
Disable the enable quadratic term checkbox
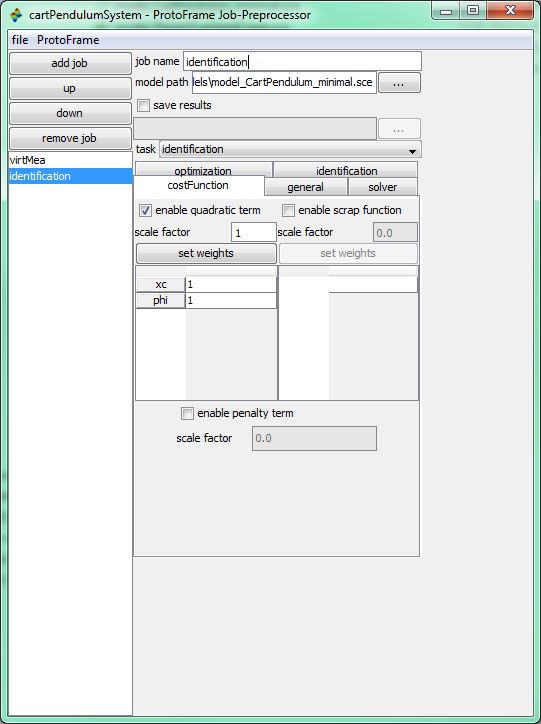coord(145,211)
